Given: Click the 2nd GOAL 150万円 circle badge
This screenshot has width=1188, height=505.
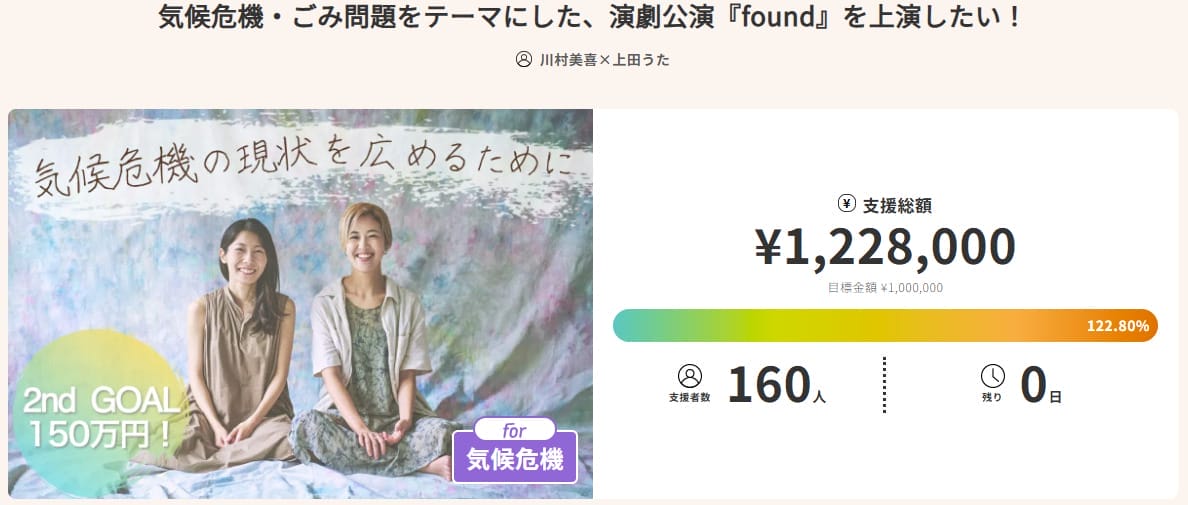Looking at the screenshot, I should pyautogui.click(x=98, y=418).
